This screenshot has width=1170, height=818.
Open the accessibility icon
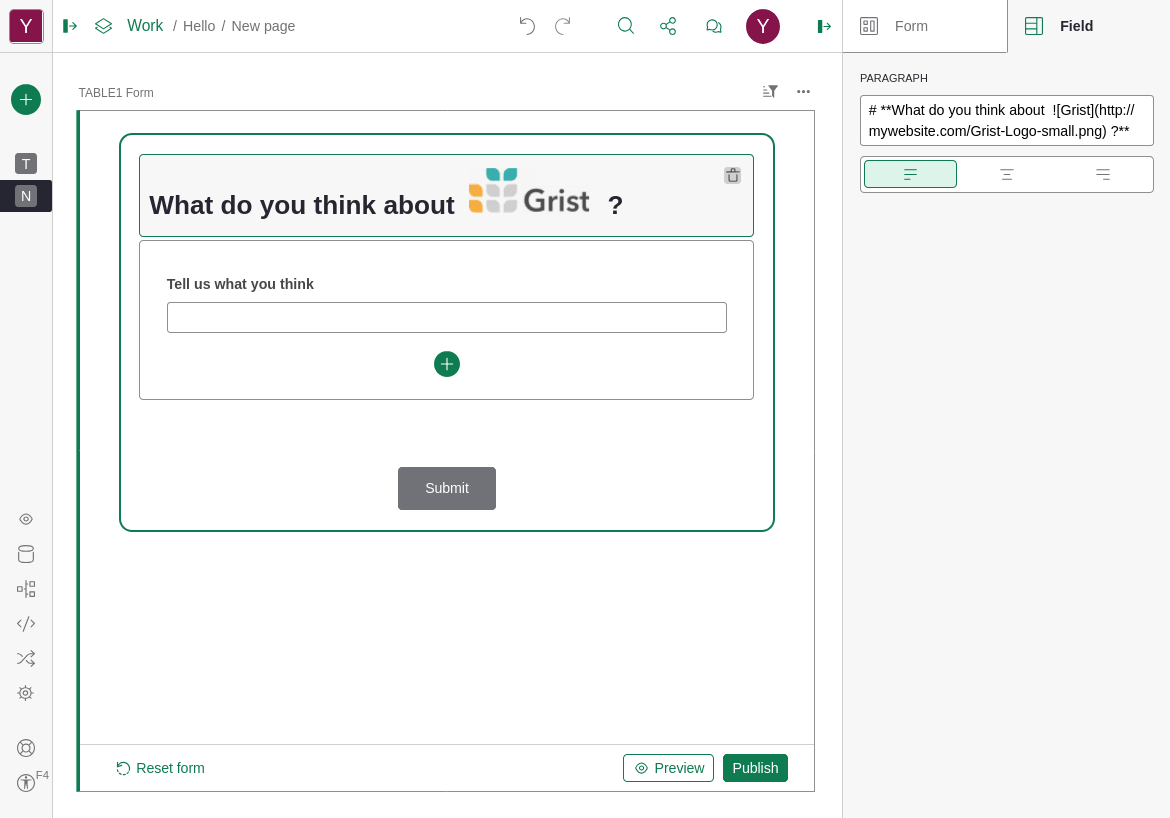(x=26, y=782)
